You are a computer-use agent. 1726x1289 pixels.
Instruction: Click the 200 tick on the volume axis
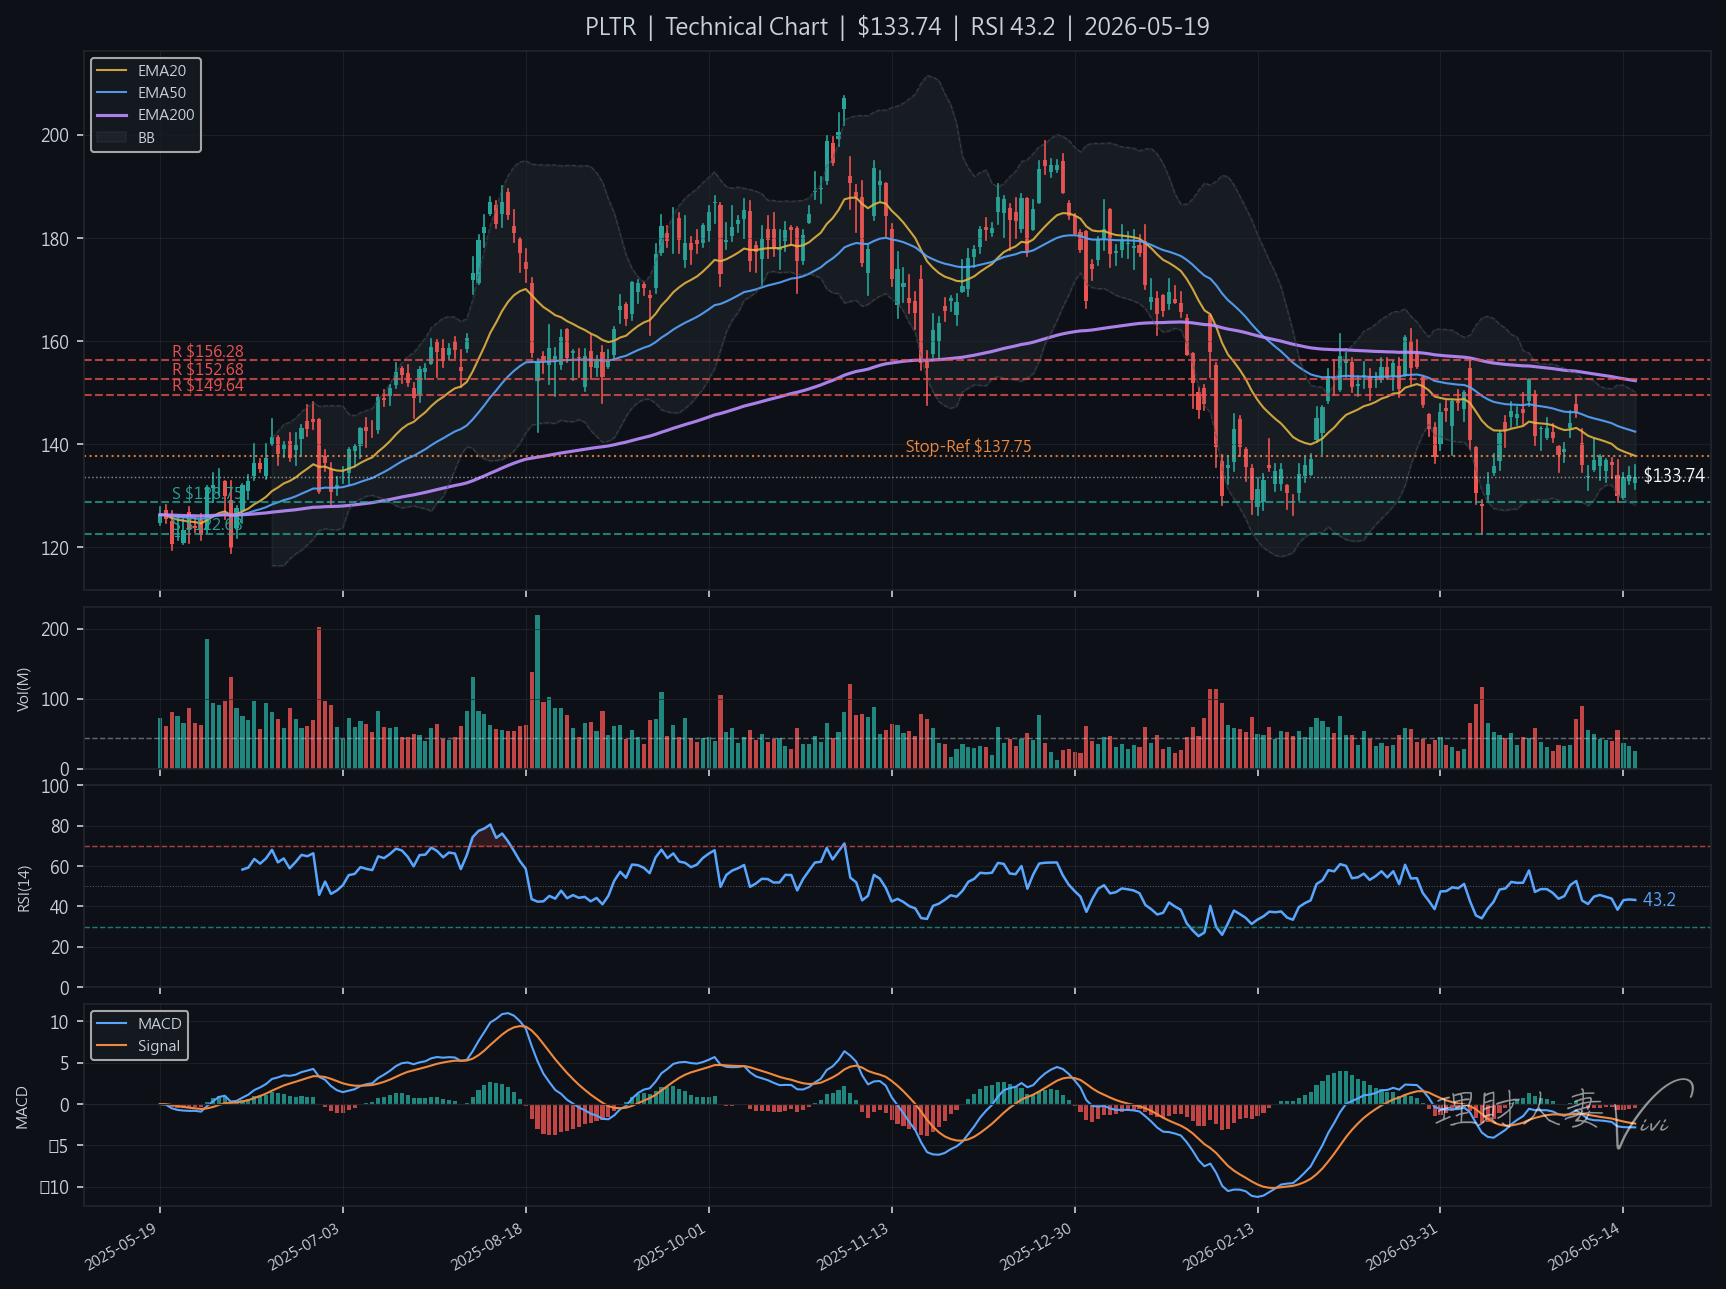coord(55,630)
